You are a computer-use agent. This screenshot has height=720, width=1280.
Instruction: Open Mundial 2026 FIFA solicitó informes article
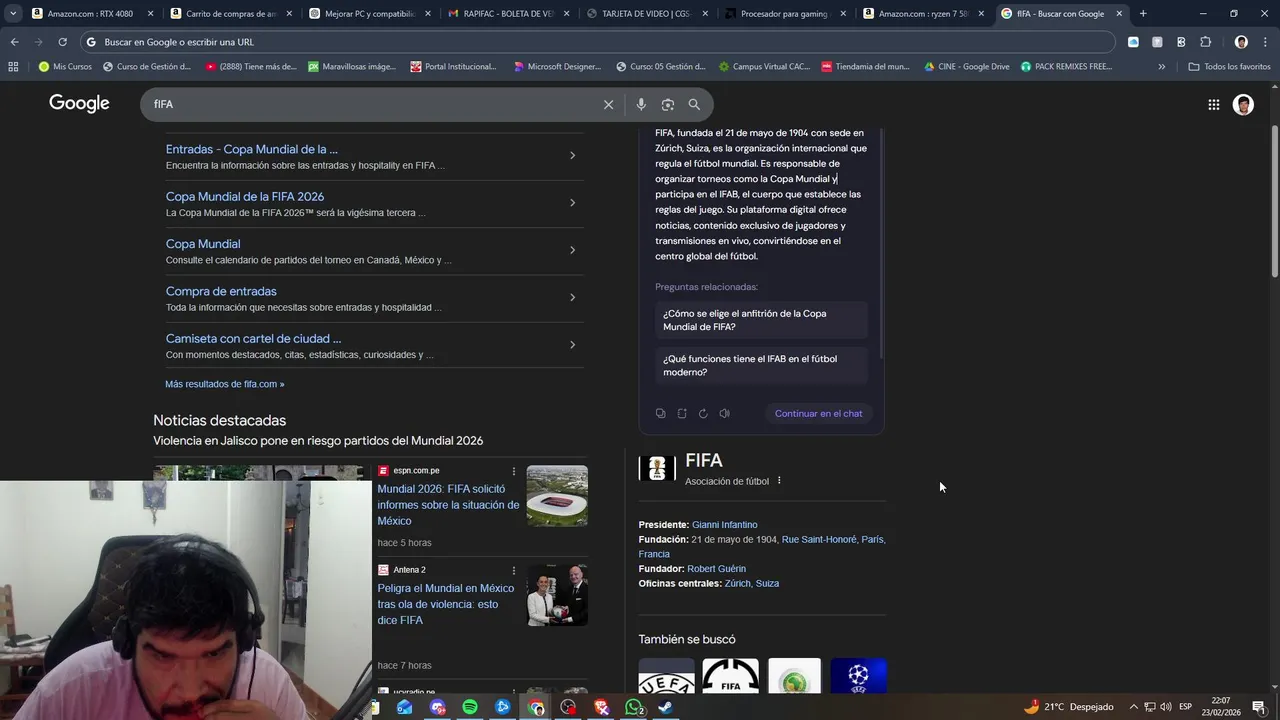[x=448, y=505]
